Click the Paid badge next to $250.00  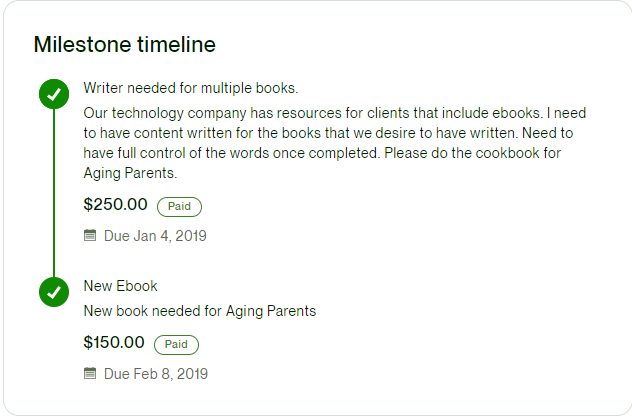point(179,207)
